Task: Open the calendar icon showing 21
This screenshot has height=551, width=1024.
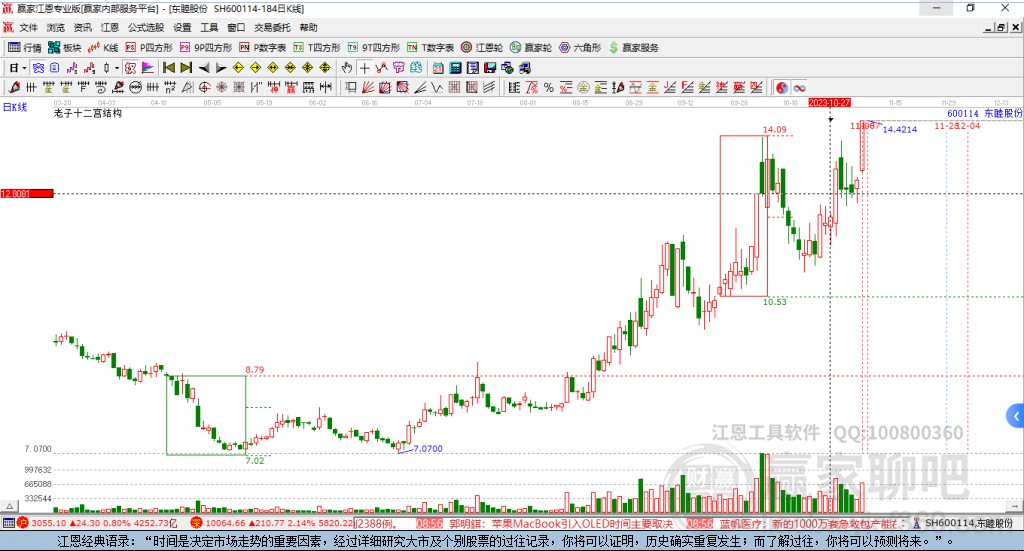Action: (438, 68)
